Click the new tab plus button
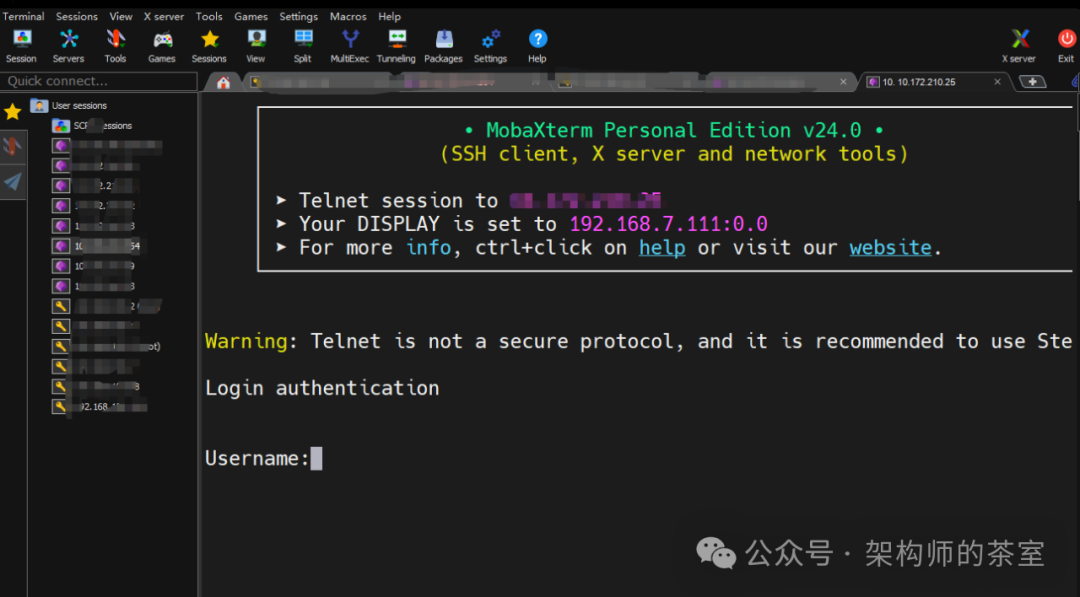Viewport: 1080px width, 597px height. point(1033,82)
